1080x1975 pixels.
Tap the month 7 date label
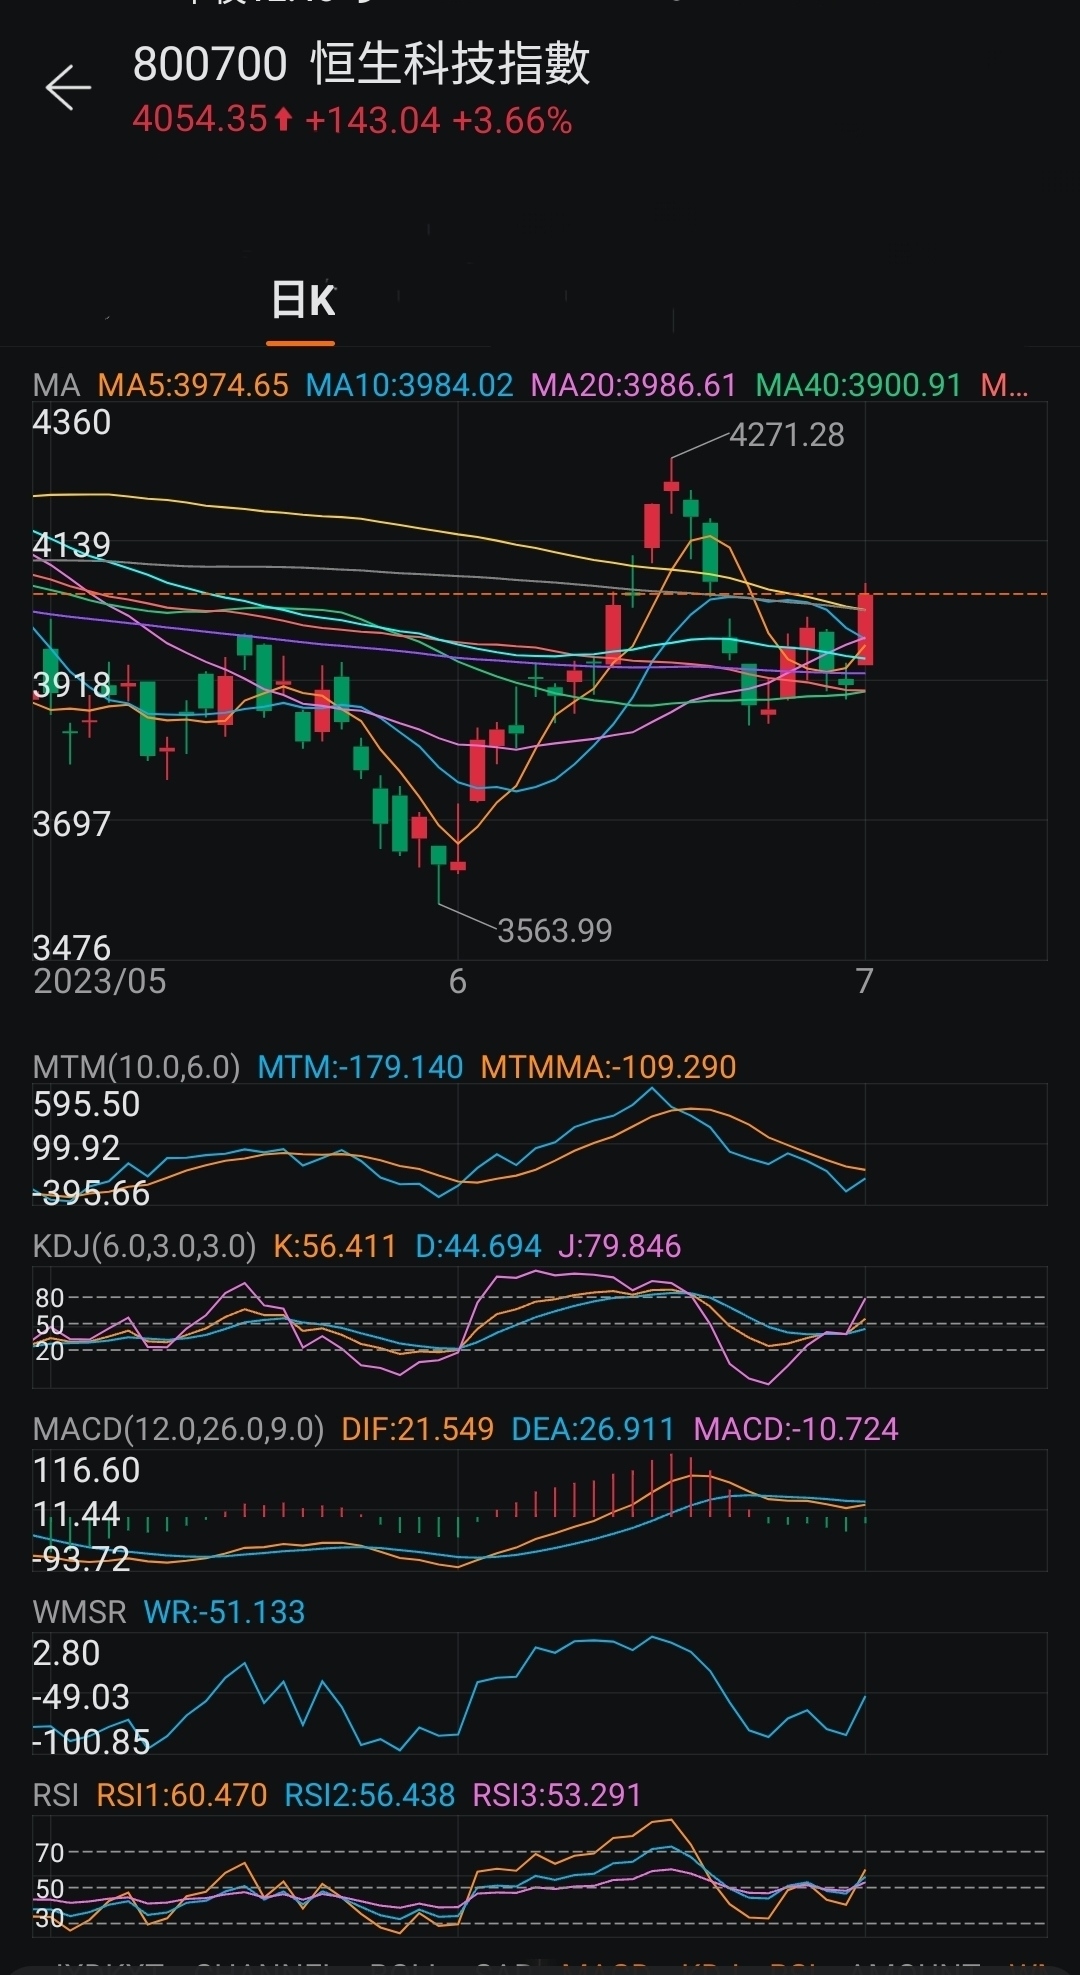(x=865, y=982)
